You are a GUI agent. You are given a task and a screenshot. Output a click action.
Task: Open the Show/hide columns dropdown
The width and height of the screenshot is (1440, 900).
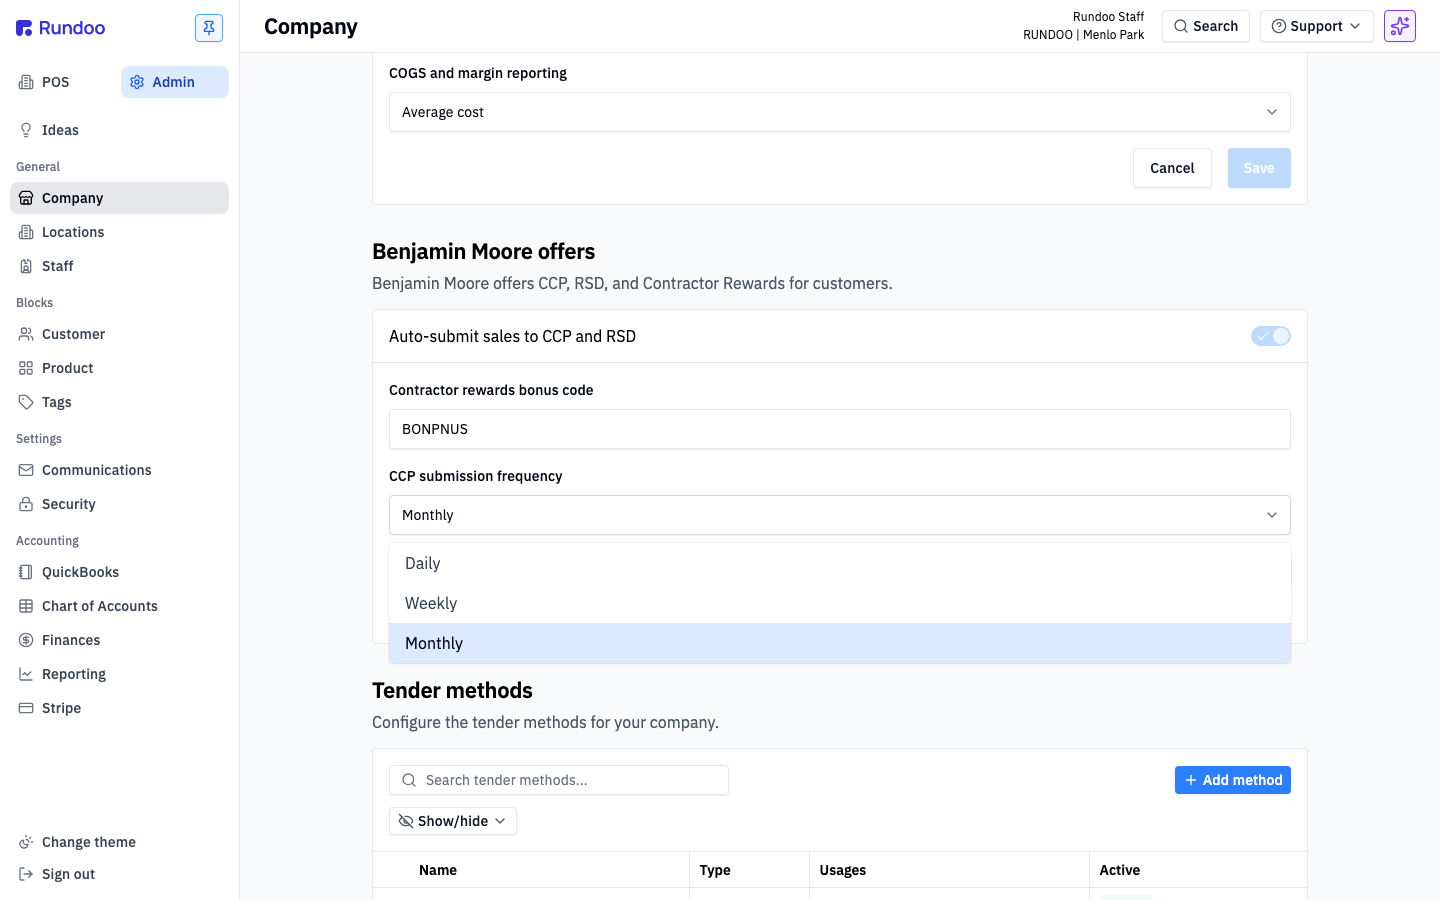453,821
